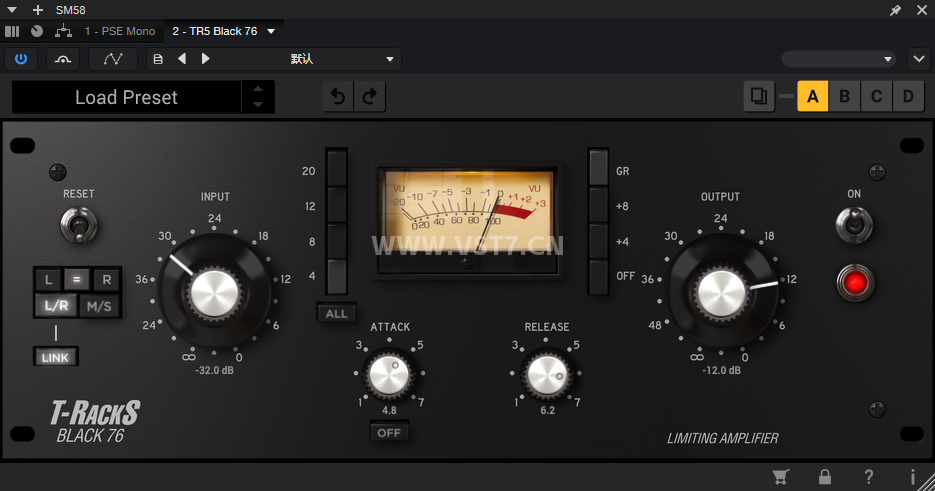935x491 pixels.
Task: Set meter to GR mode
Action: click(599, 168)
